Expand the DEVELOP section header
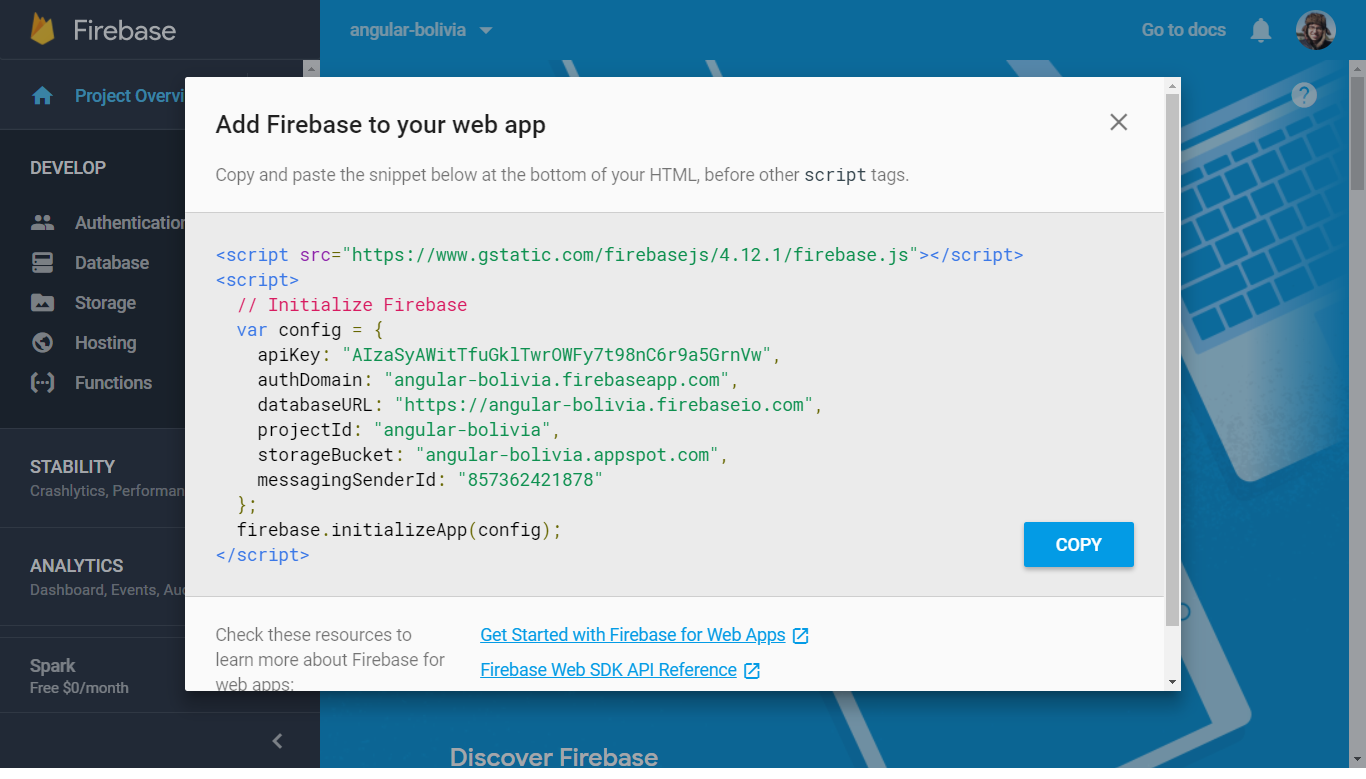The image size is (1366, 779). (68, 168)
